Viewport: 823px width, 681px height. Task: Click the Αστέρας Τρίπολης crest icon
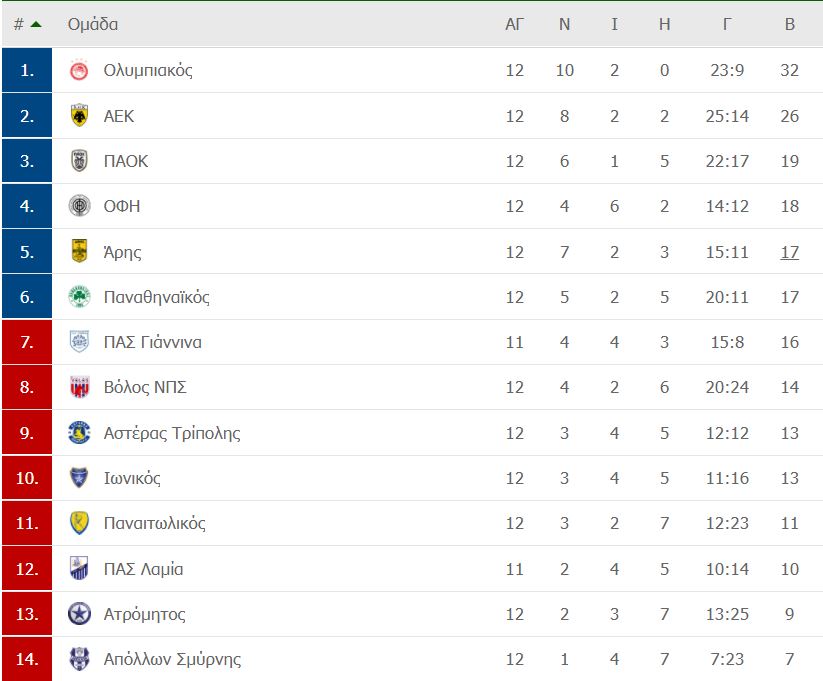point(79,433)
